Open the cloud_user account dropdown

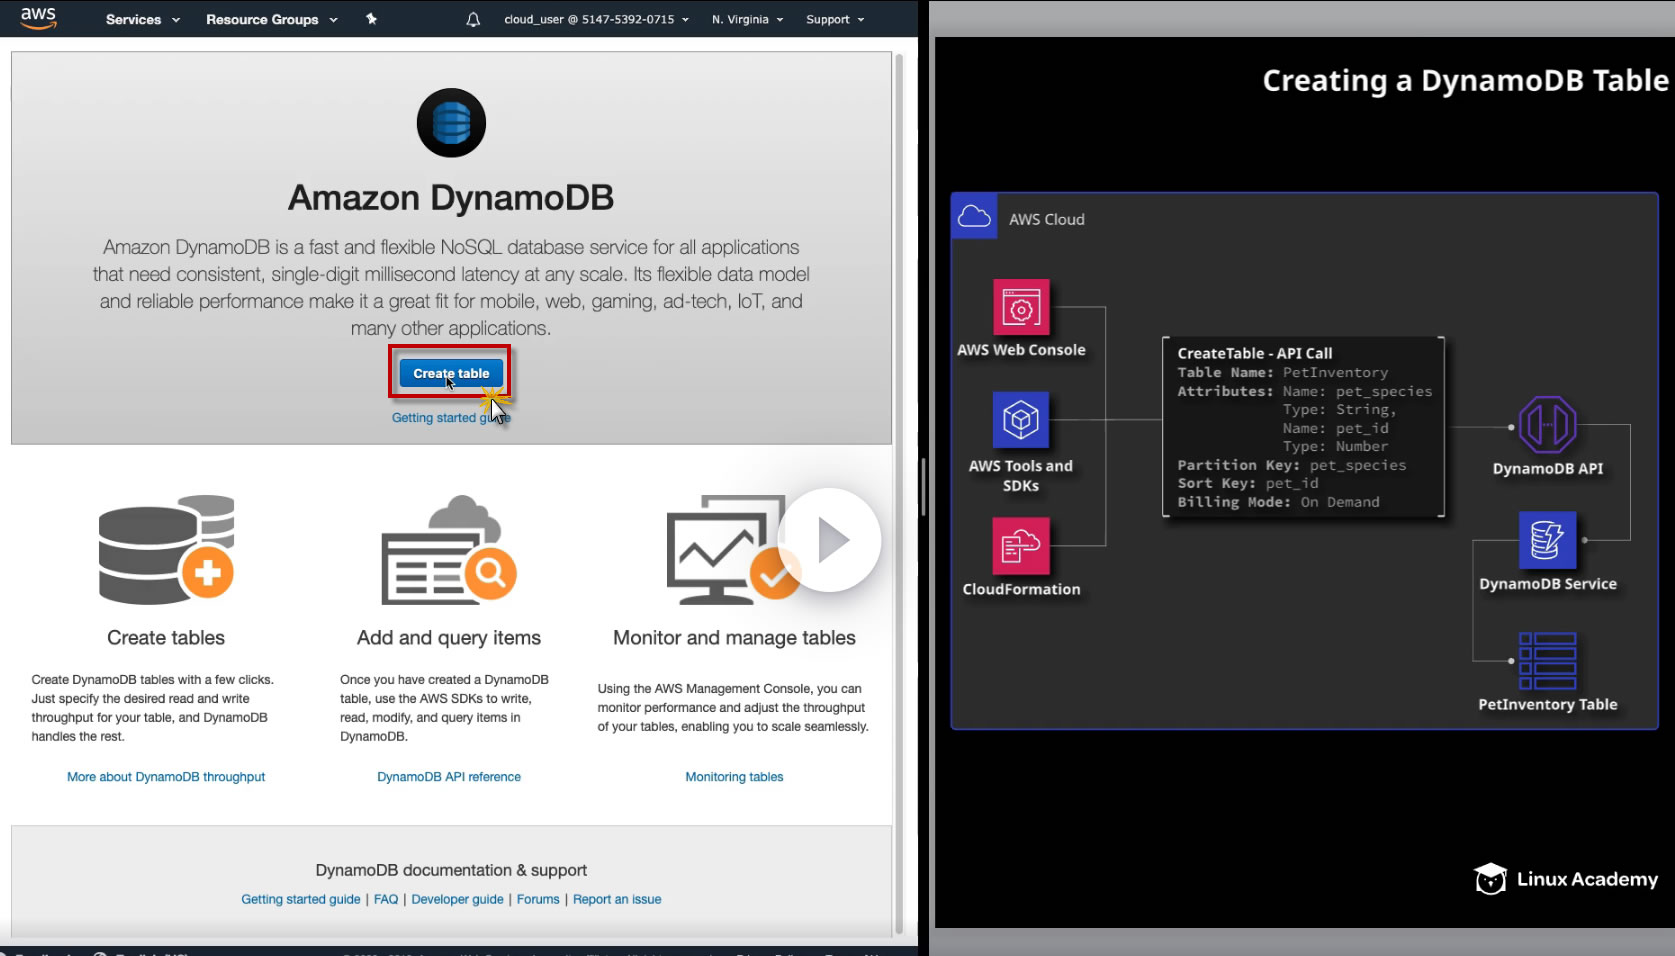tap(597, 19)
